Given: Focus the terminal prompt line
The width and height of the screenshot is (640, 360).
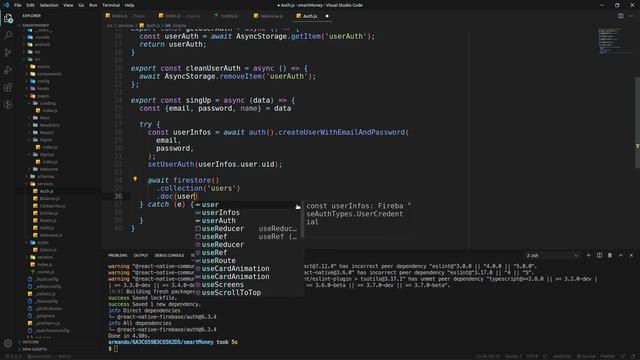Looking at the screenshot, I should [113, 349].
